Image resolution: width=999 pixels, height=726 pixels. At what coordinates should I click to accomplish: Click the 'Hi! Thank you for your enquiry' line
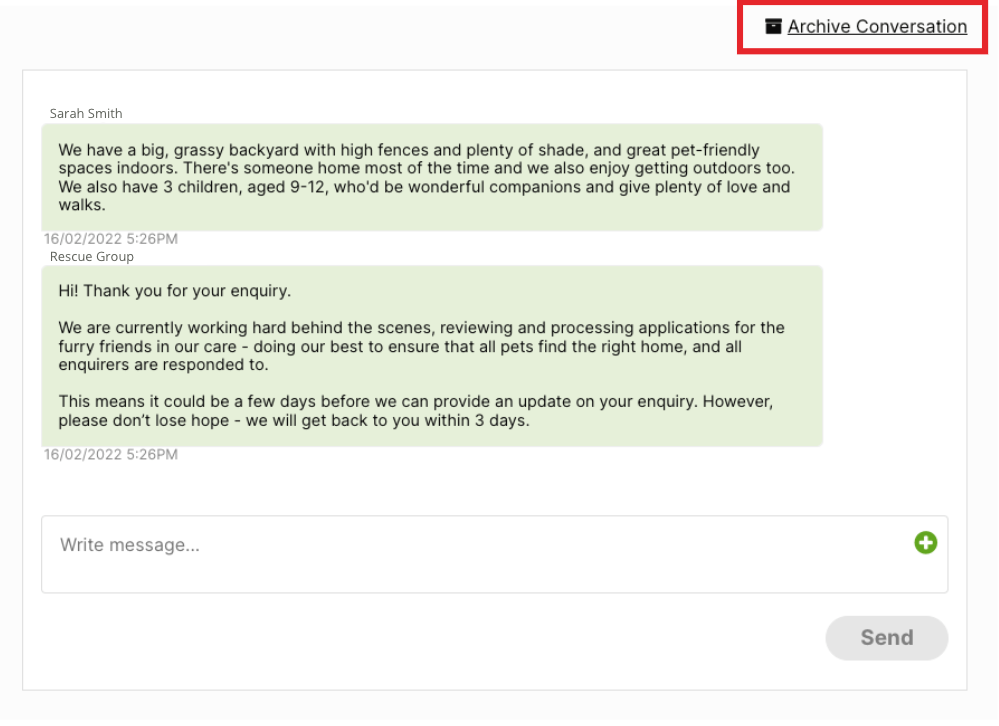(175, 291)
